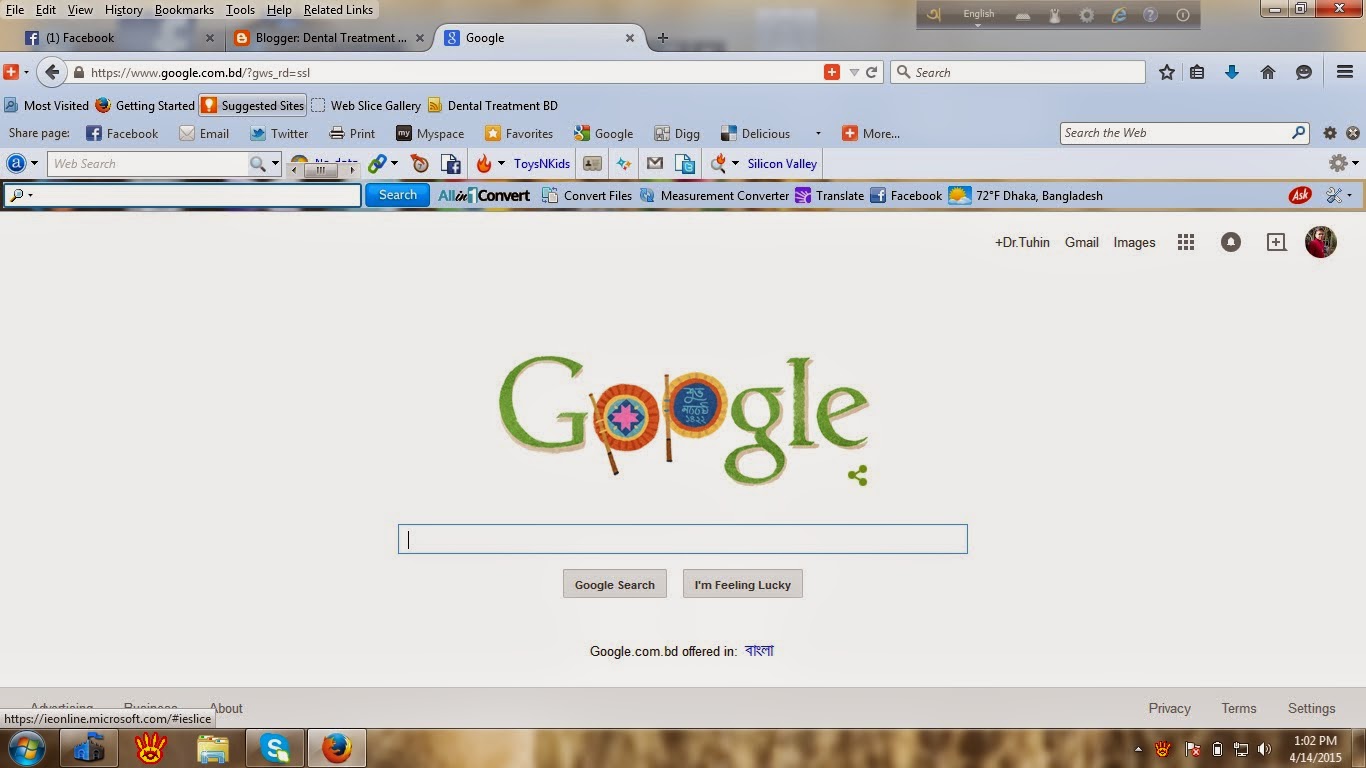
Task: Expand the Delicious overflow dropdown arrow
Action: coord(818,133)
